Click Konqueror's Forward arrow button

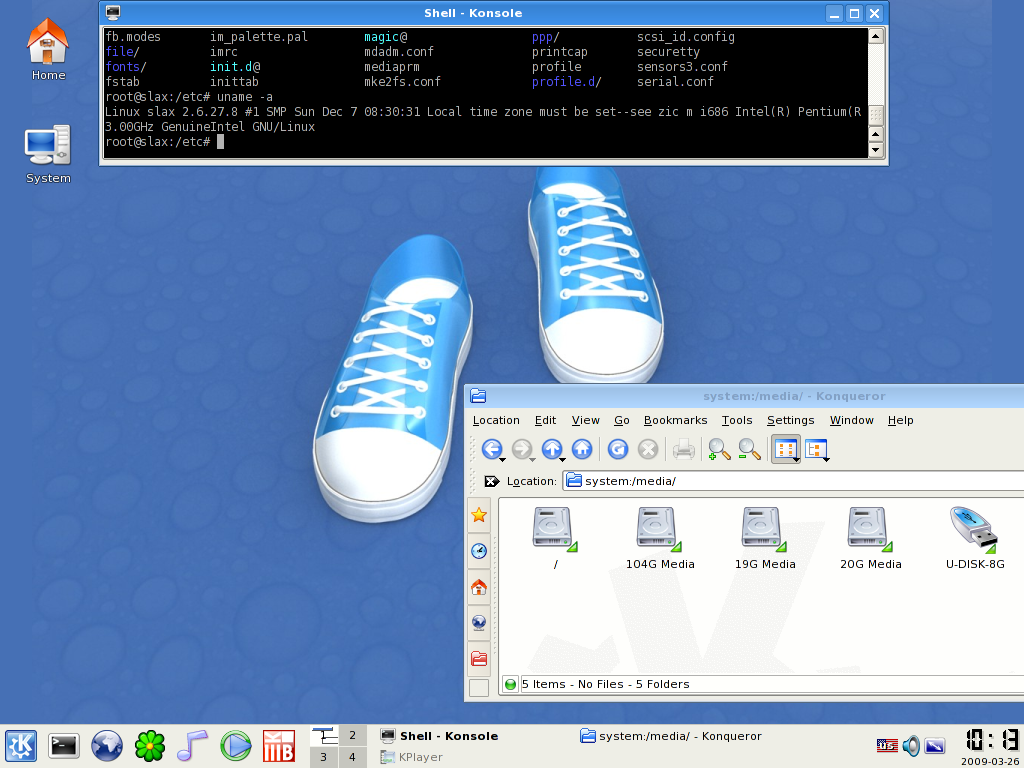520,449
